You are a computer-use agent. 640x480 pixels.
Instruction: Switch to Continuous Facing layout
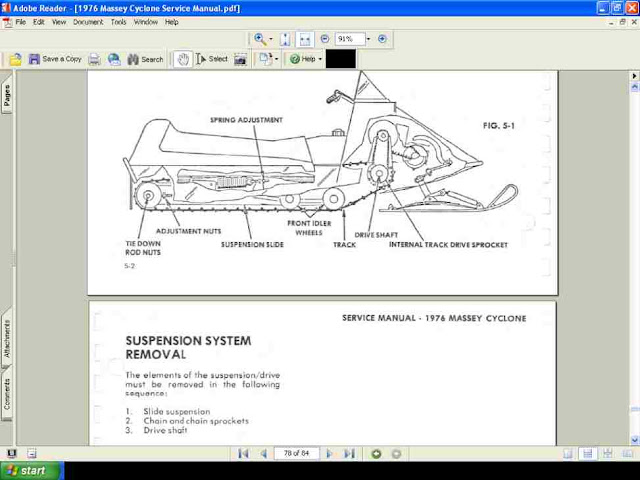click(608, 453)
